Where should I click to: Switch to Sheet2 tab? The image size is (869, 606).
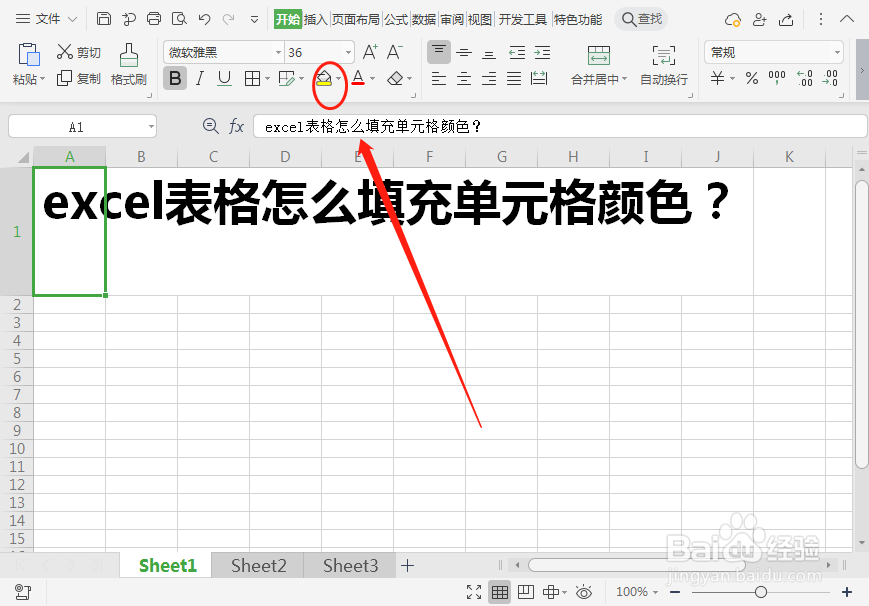pyautogui.click(x=258, y=566)
